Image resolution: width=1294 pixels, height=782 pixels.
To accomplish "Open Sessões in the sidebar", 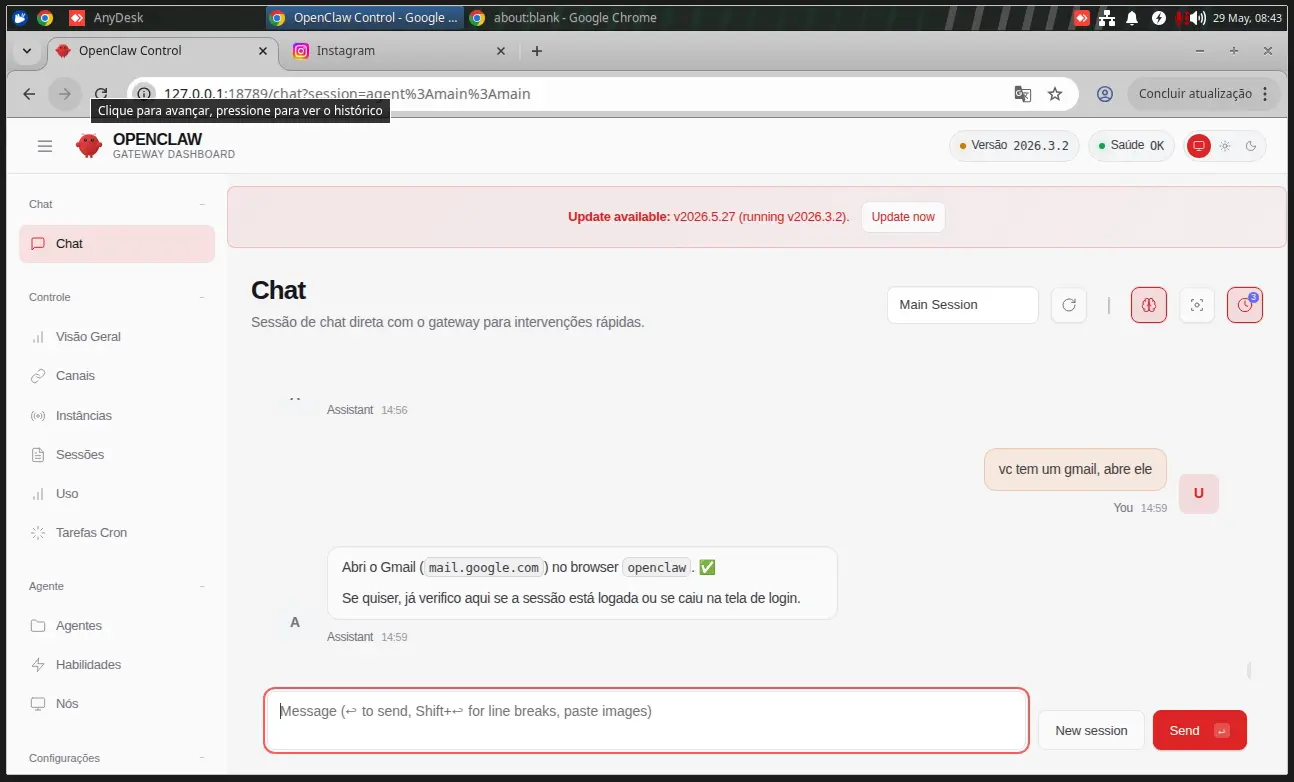I will click(117, 454).
